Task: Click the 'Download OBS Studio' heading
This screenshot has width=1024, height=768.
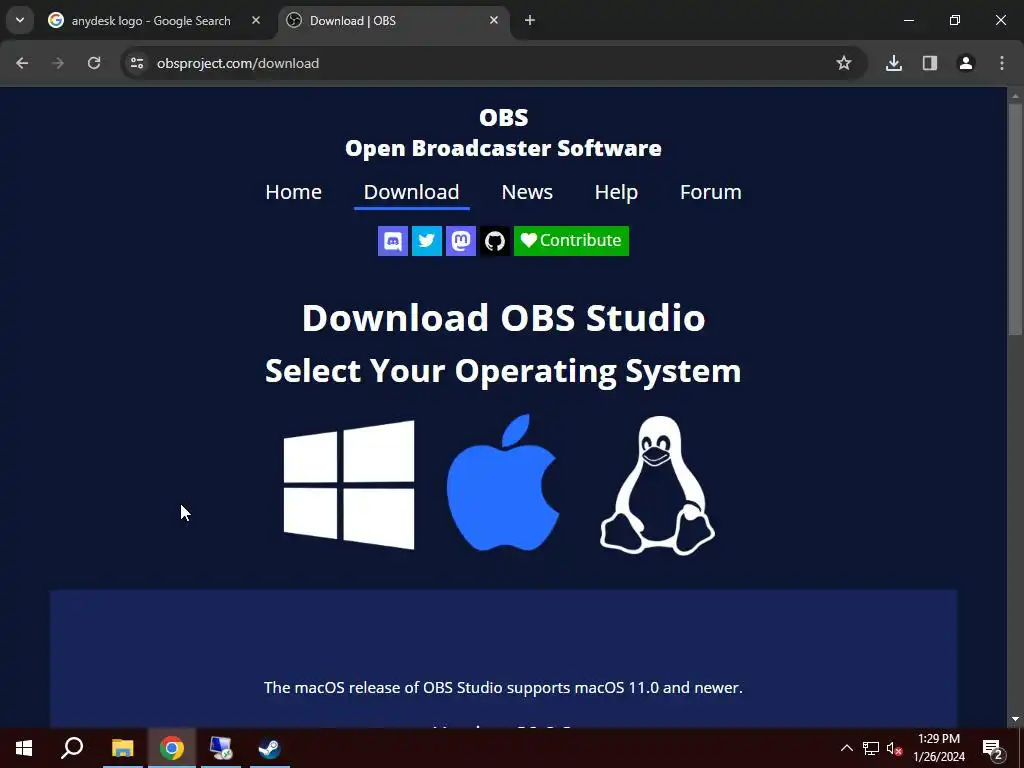Action: (504, 318)
